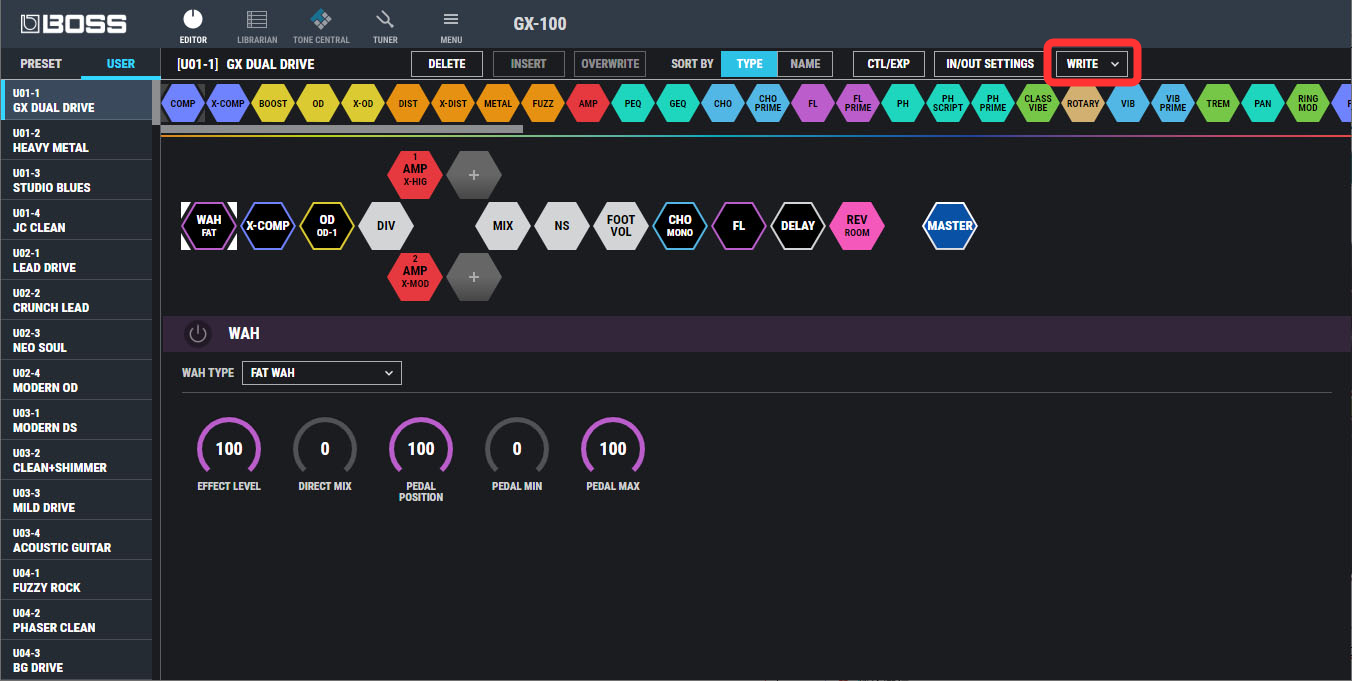Select the U03-2 CLEAN+SHIMMER patch
Viewport: 1353px width, 682px height.
pyautogui.click(x=76, y=460)
